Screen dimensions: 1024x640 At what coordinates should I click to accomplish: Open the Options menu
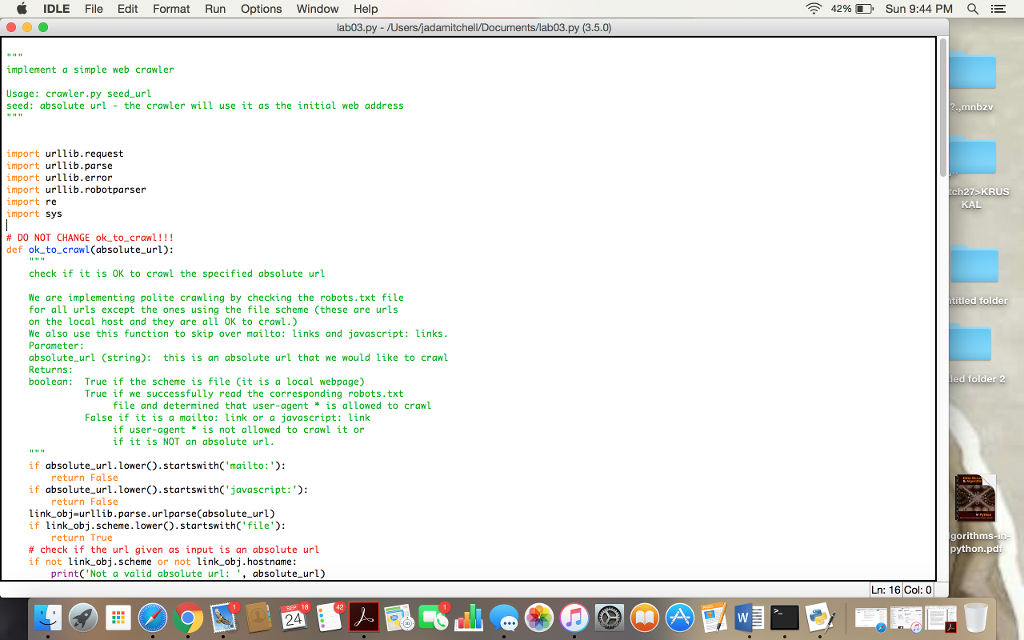point(261,8)
